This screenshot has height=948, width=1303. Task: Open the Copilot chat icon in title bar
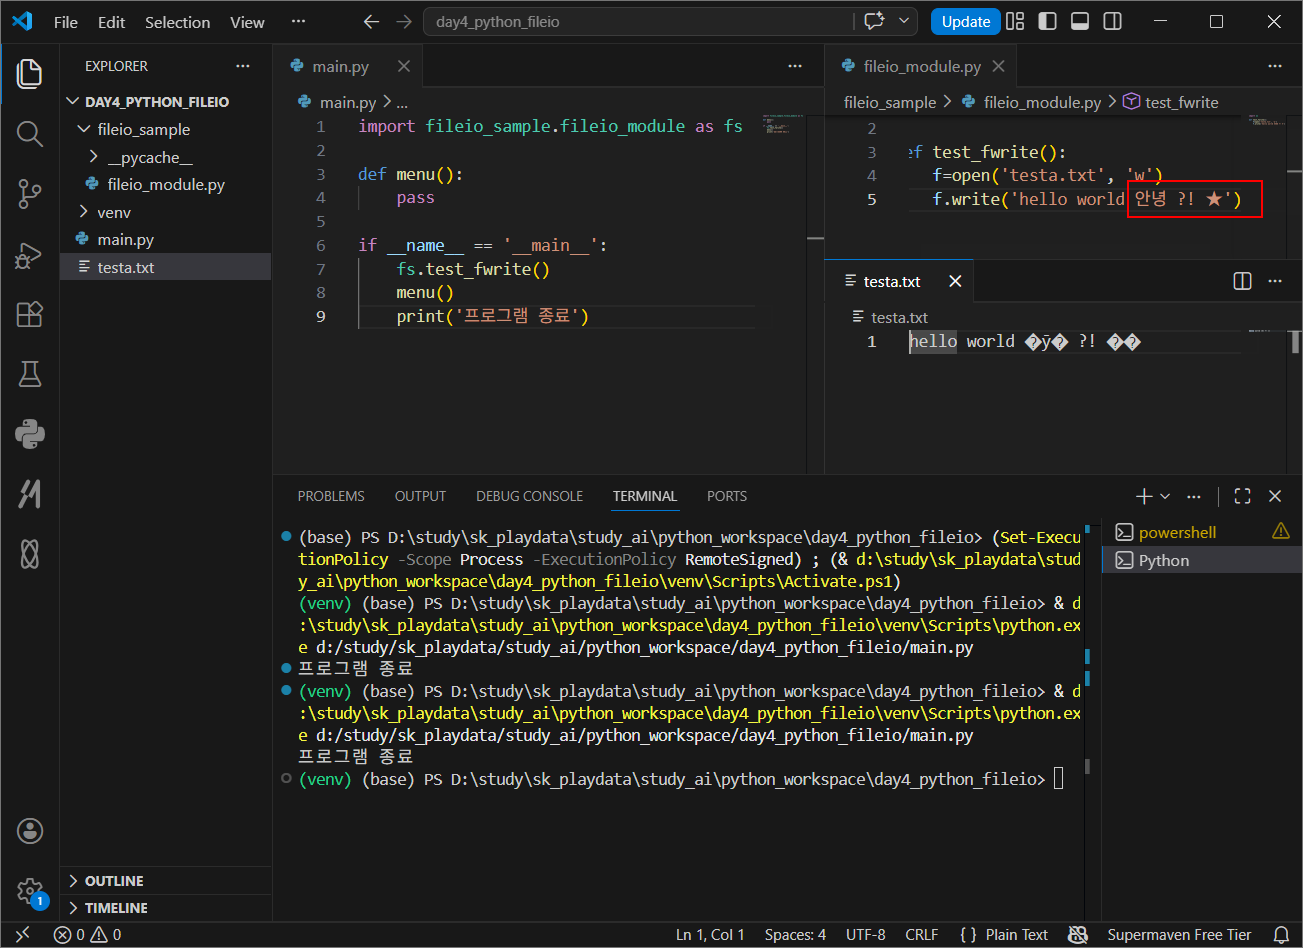pyautogui.click(x=875, y=21)
